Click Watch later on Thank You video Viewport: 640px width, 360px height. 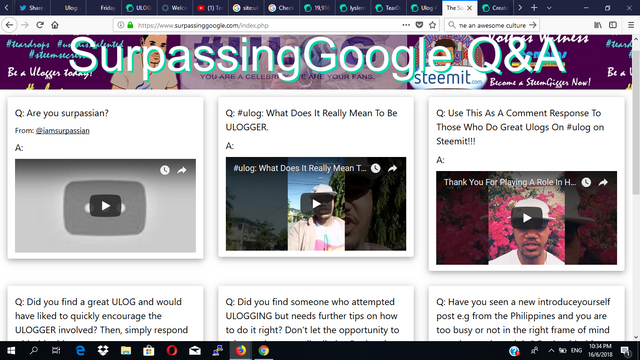point(586,182)
